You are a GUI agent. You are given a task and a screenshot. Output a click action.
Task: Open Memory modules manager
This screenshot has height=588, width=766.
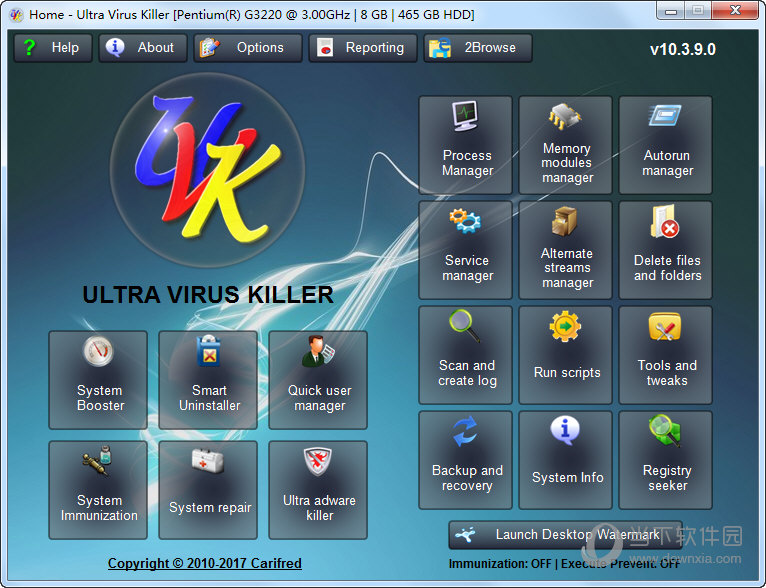565,145
